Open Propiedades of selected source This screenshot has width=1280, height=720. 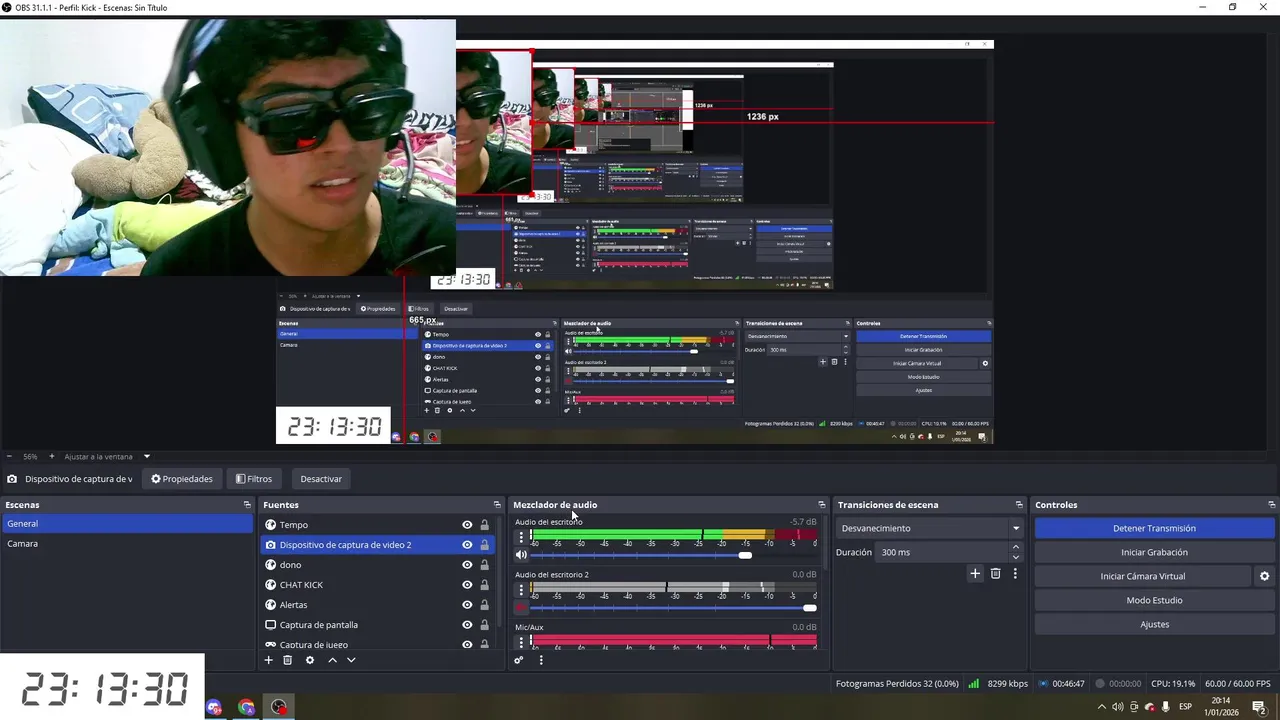(182, 479)
